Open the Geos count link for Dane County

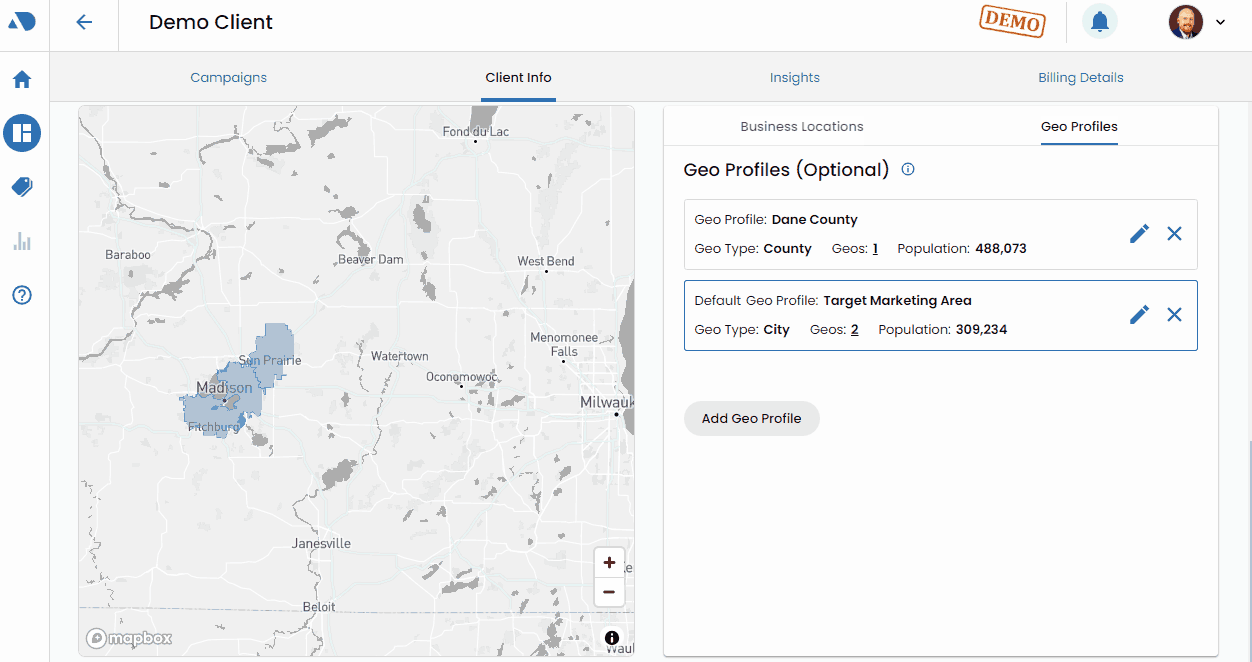[875, 248]
